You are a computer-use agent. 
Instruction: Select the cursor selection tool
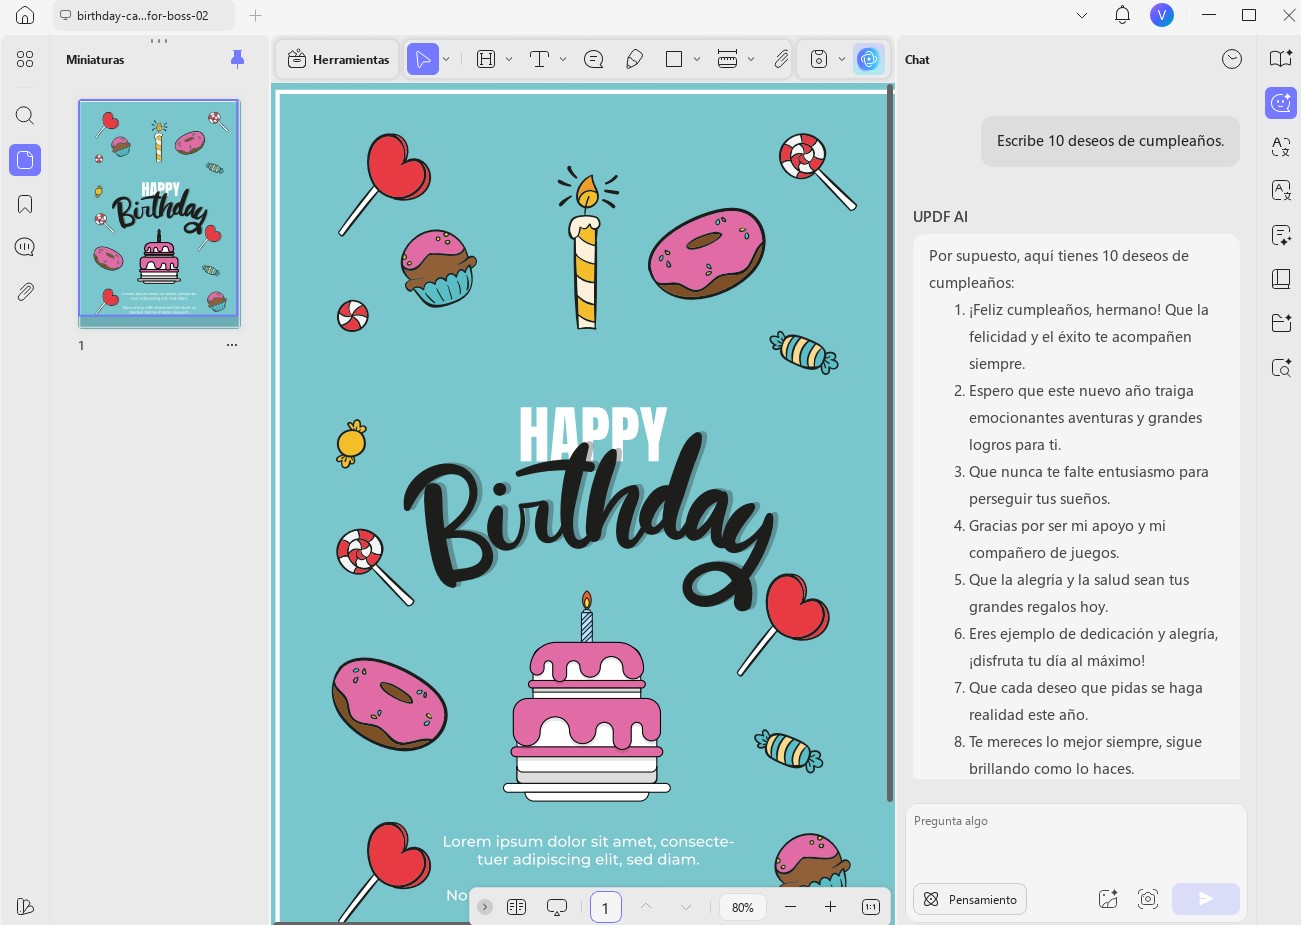pos(423,60)
